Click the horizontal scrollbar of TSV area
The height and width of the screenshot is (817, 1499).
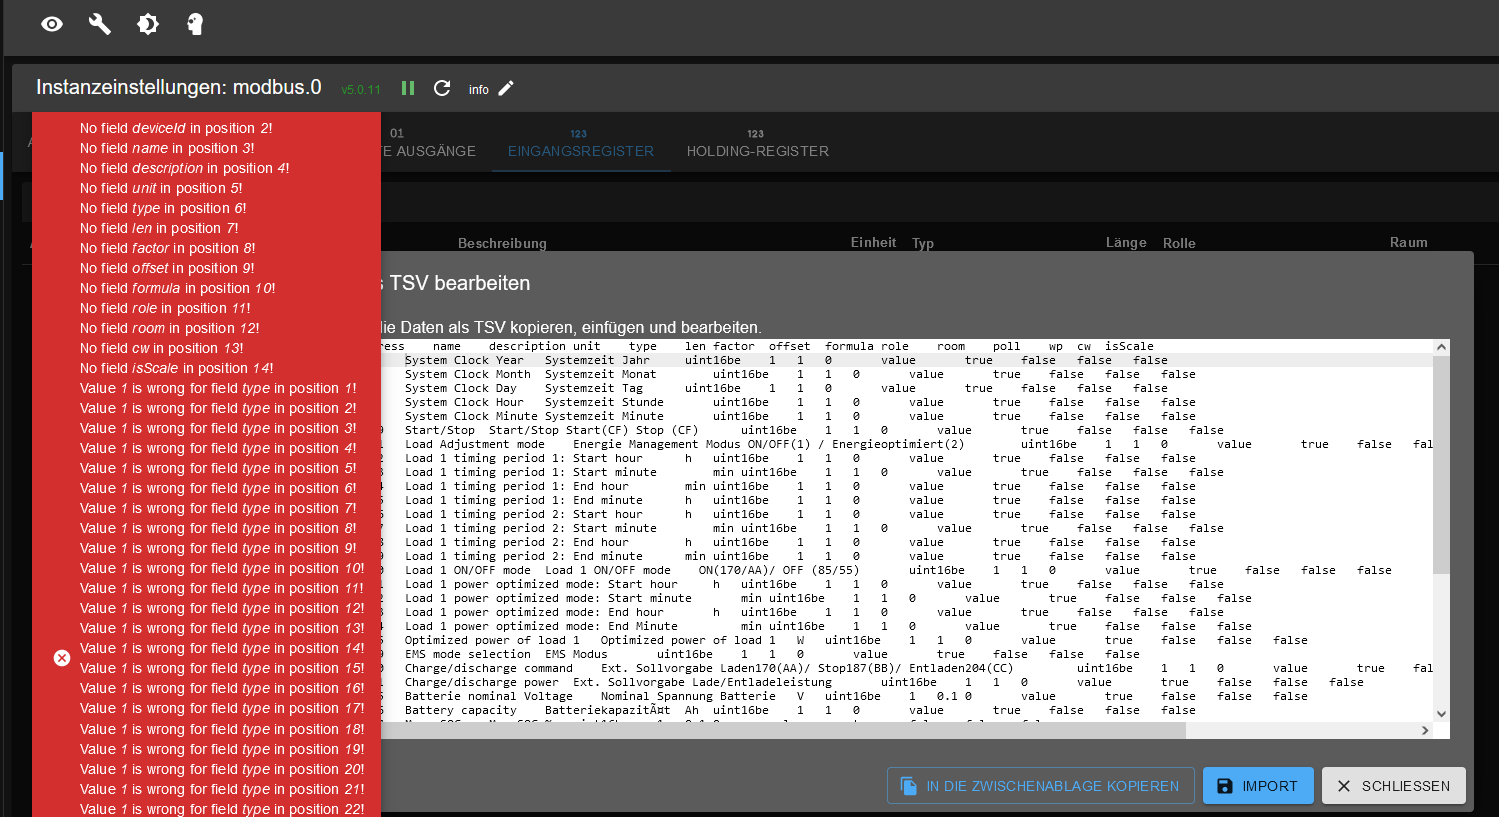[783, 730]
